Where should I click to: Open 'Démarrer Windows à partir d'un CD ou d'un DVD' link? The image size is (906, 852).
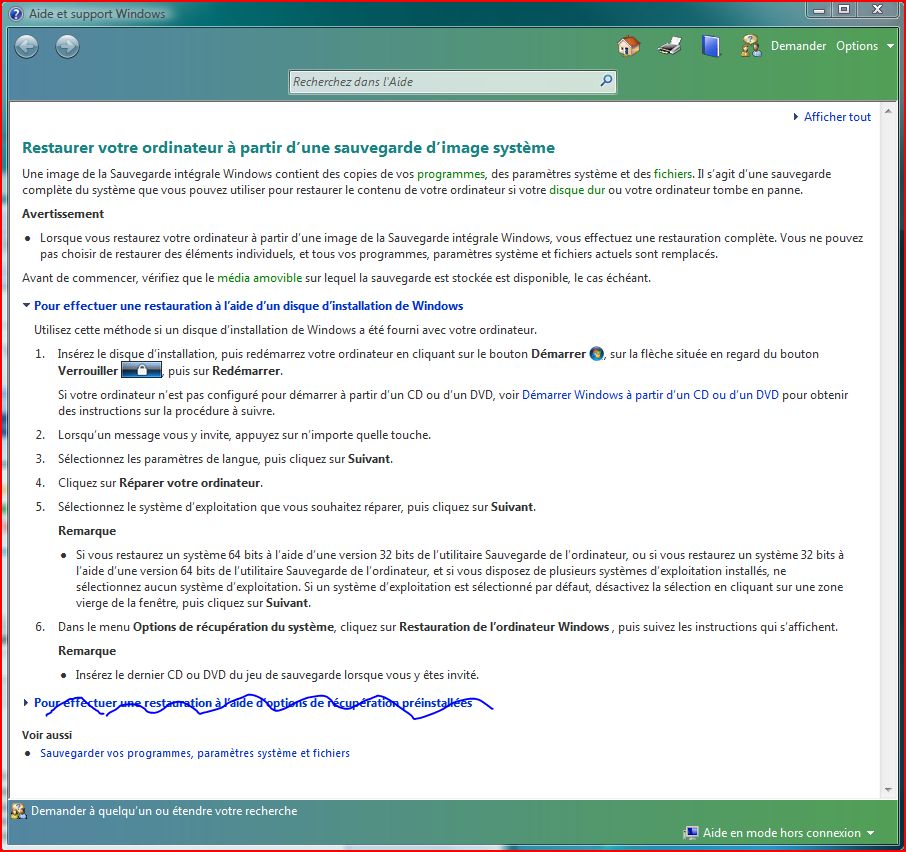[650, 395]
